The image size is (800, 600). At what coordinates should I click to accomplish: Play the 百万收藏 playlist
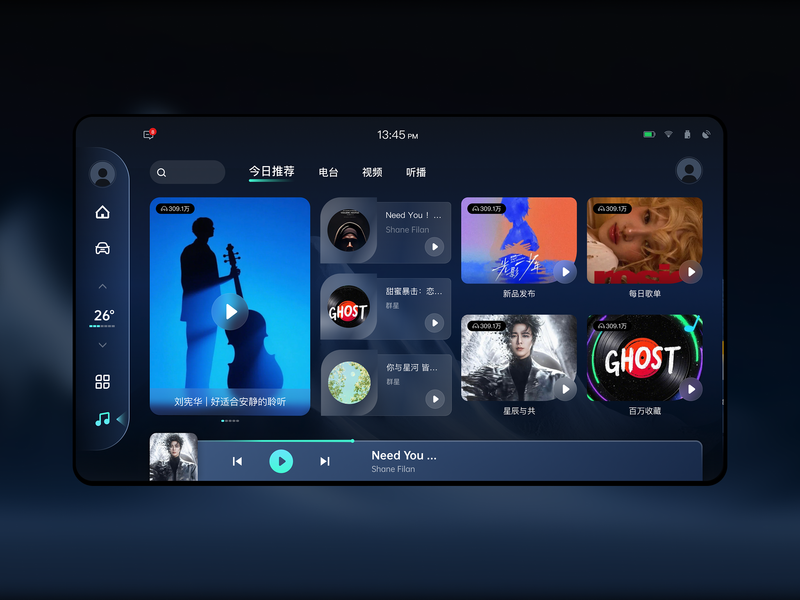pos(691,389)
